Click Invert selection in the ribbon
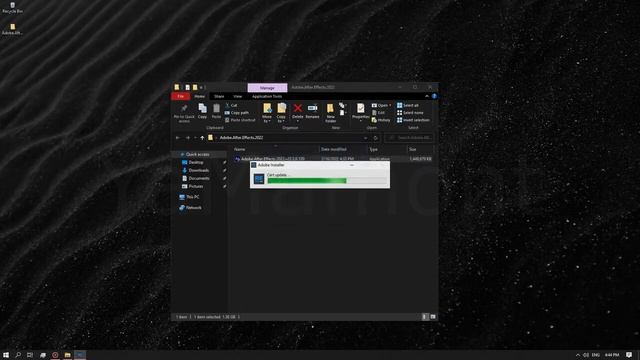 [413, 120]
